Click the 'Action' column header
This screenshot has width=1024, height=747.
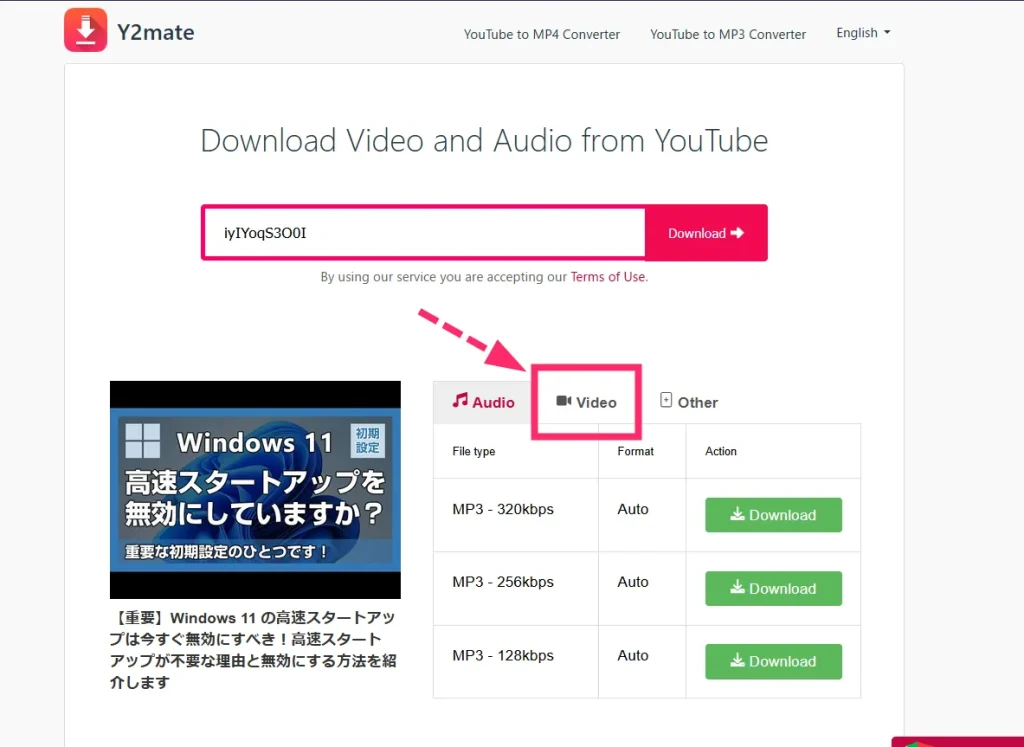tap(721, 451)
